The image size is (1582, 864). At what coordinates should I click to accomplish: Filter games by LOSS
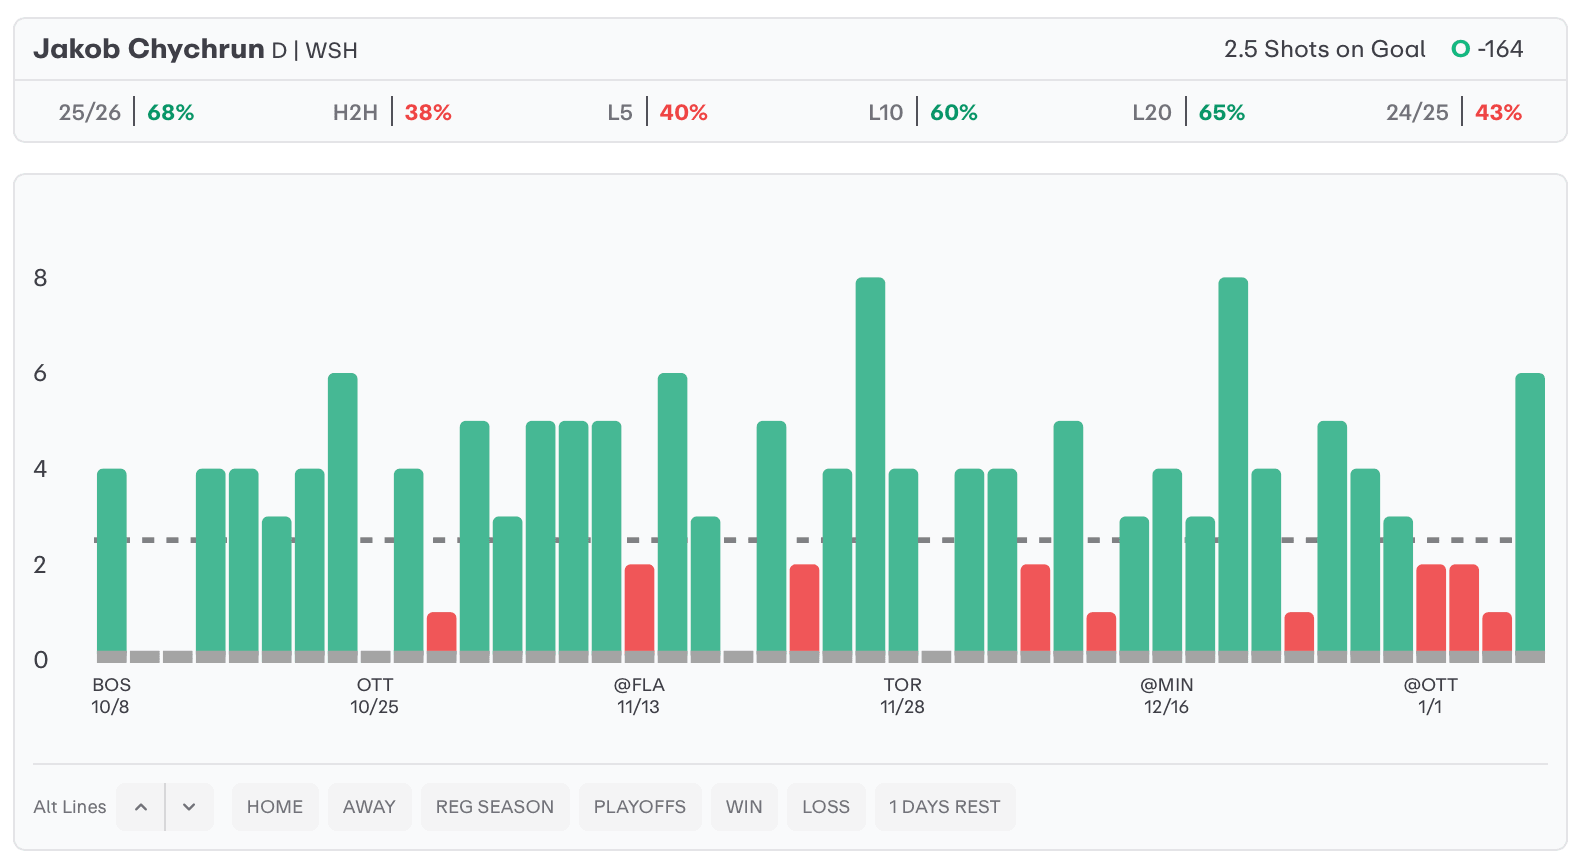[x=825, y=807]
